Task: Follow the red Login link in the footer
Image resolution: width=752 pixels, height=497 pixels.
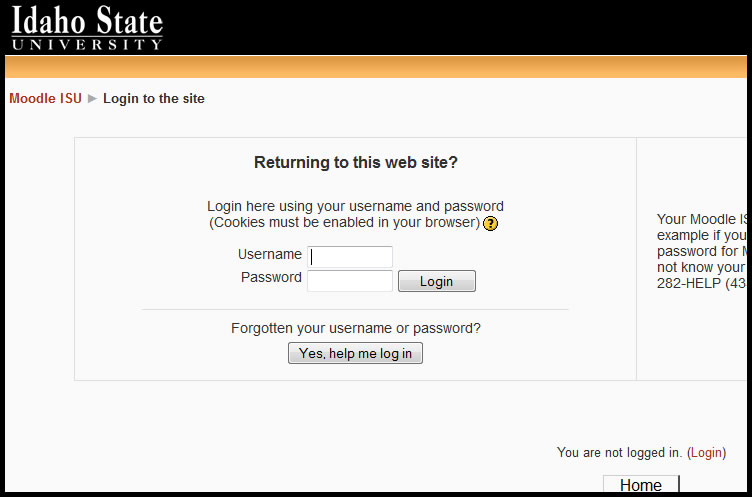Action: click(x=706, y=452)
